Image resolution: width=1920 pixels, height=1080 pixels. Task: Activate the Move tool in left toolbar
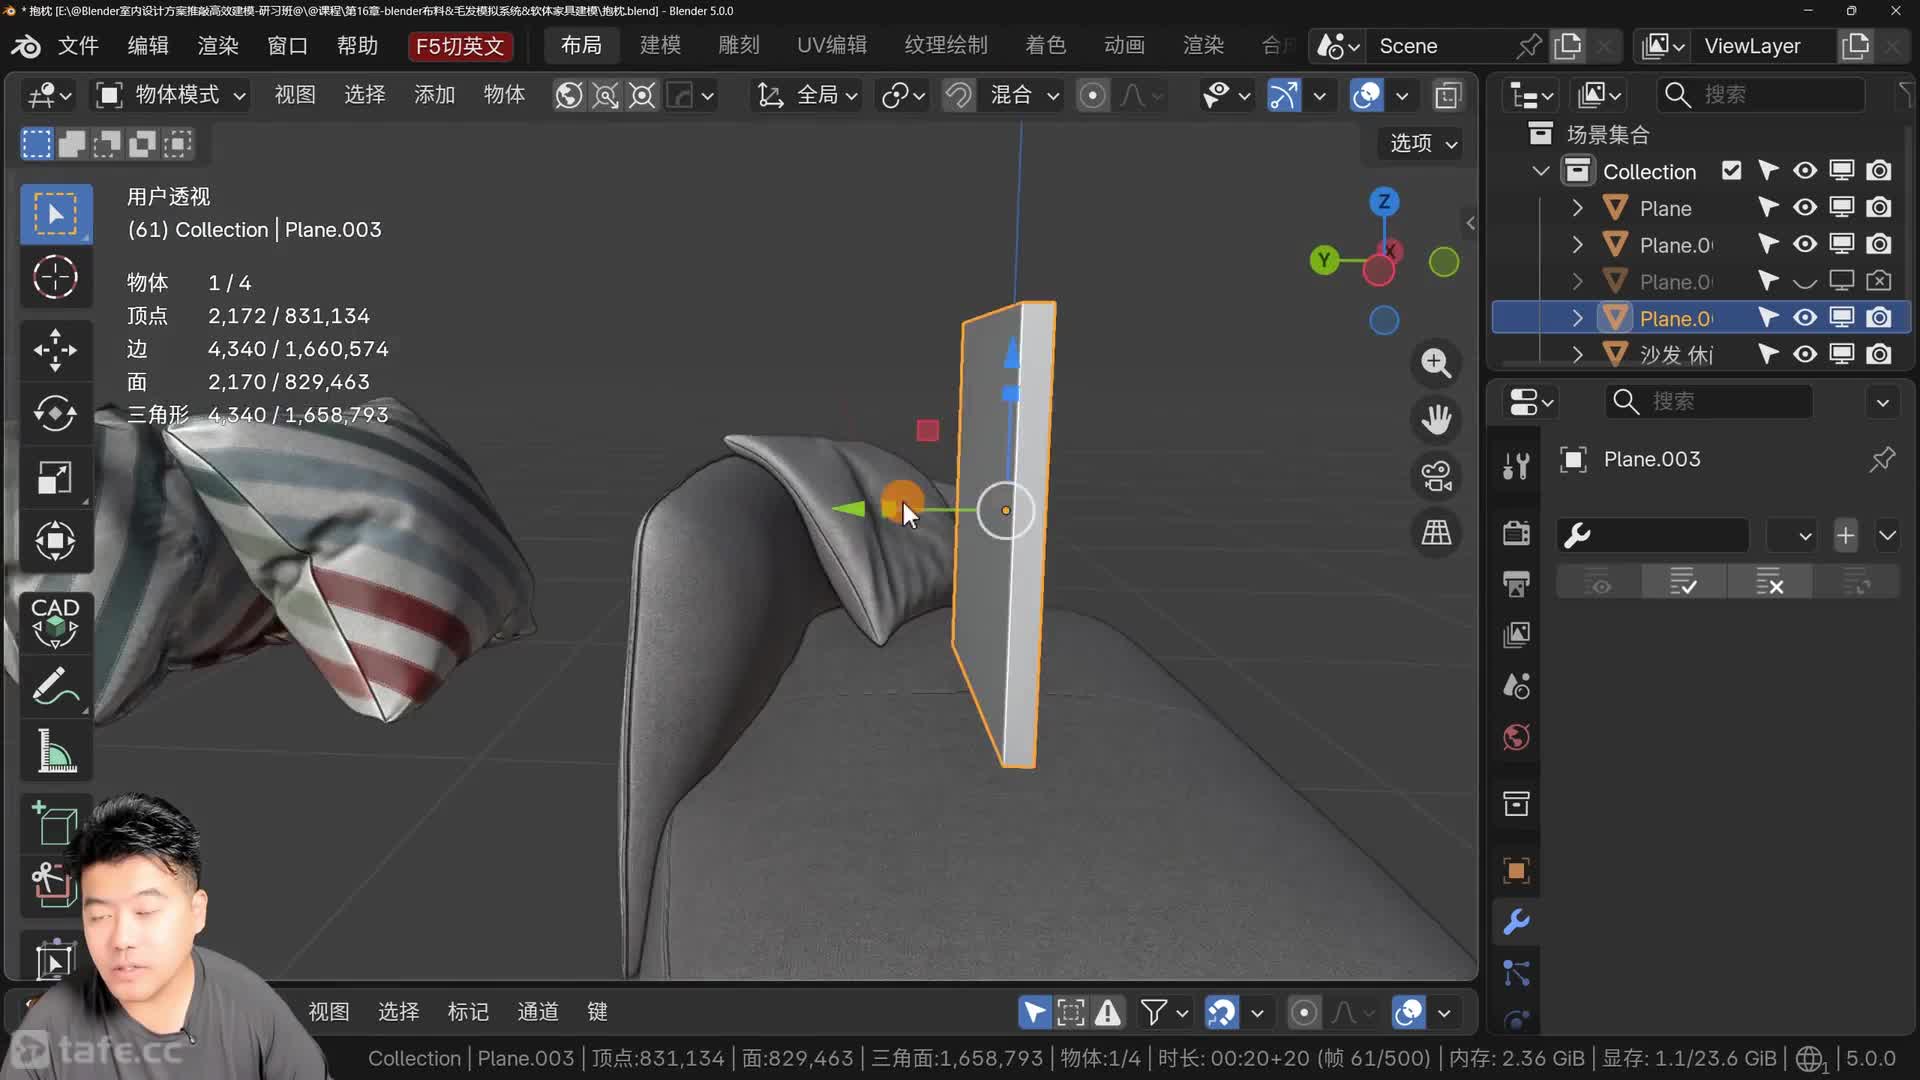55,349
